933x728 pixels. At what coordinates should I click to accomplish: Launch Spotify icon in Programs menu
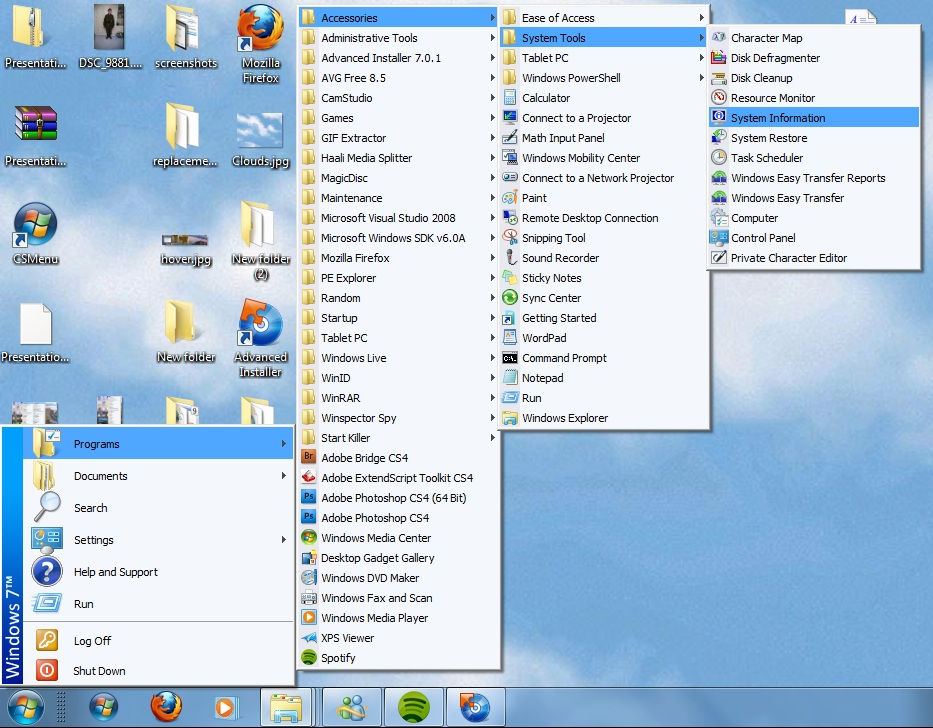309,658
